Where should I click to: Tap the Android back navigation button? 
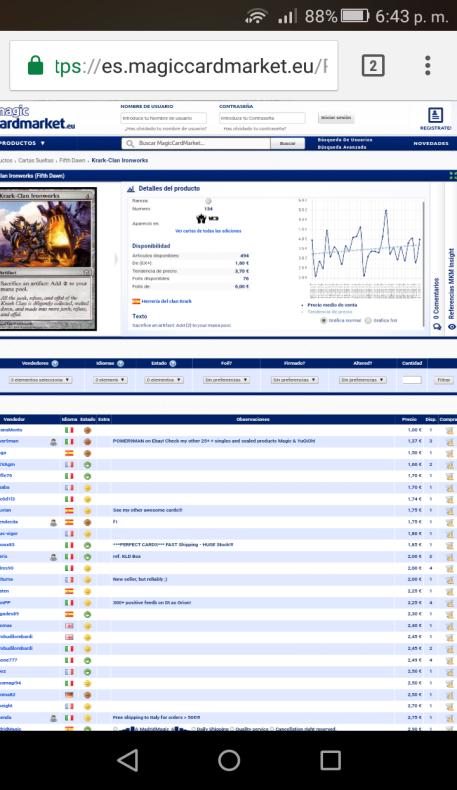tap(128, 760)
